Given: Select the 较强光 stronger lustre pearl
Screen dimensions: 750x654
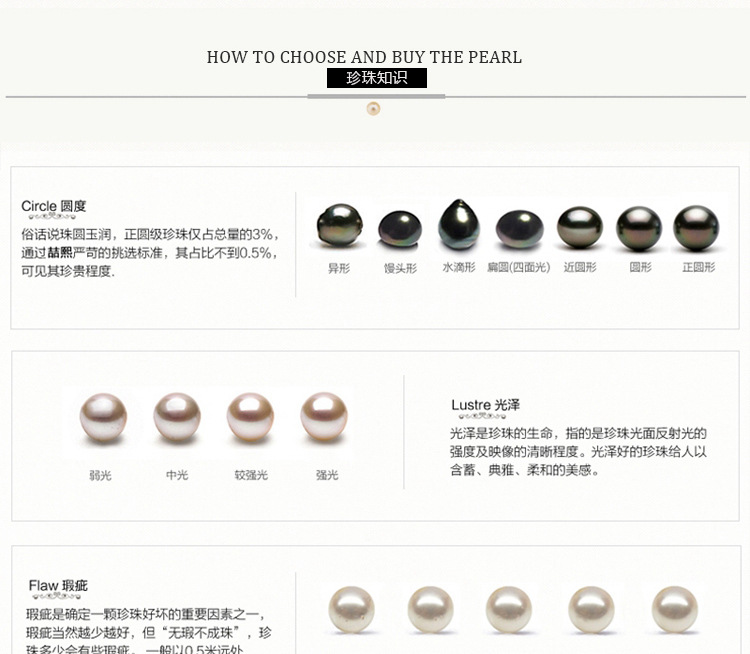Looking at the screenshot, I should [250, 417].
